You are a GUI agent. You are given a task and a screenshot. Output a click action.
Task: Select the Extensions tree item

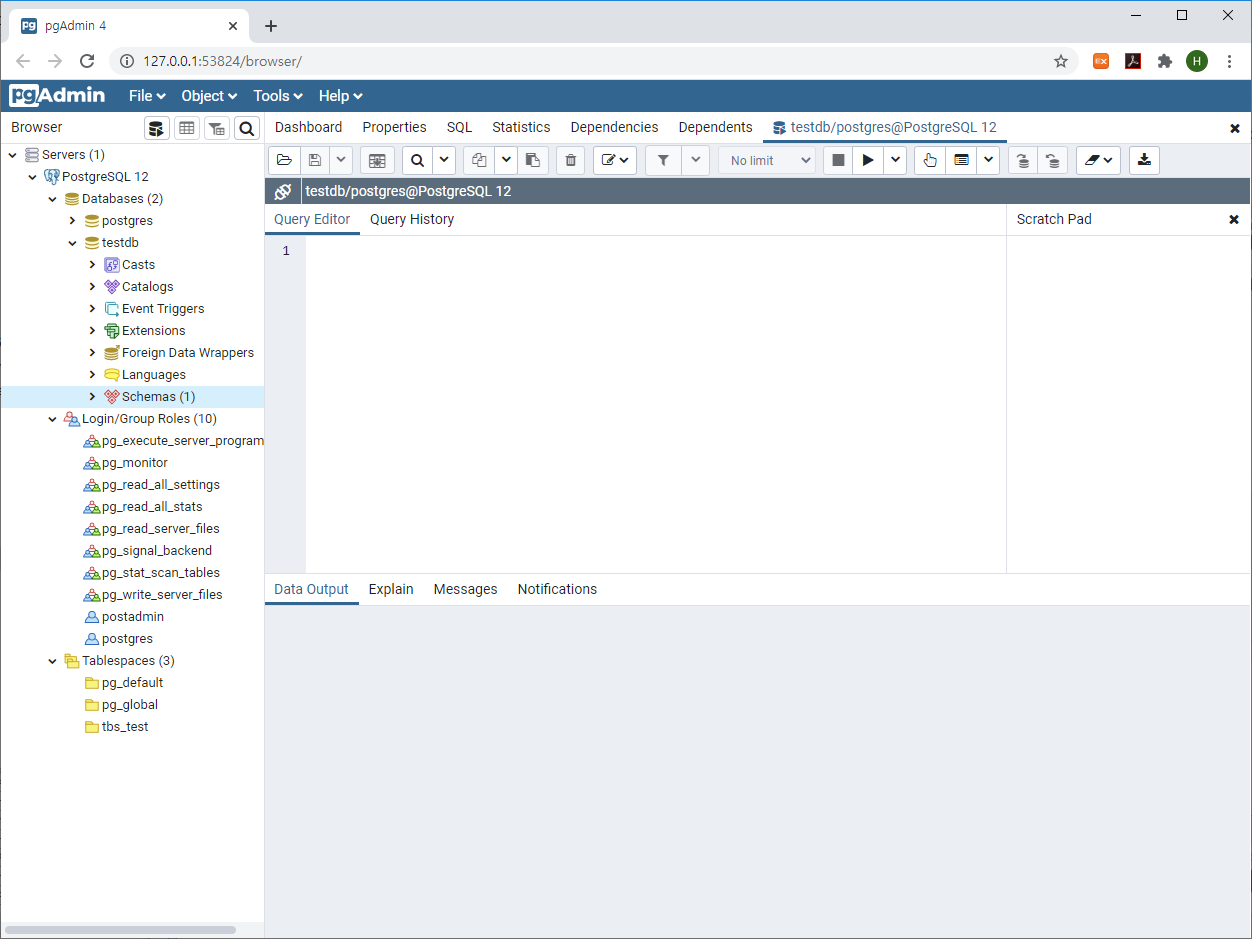153,331
